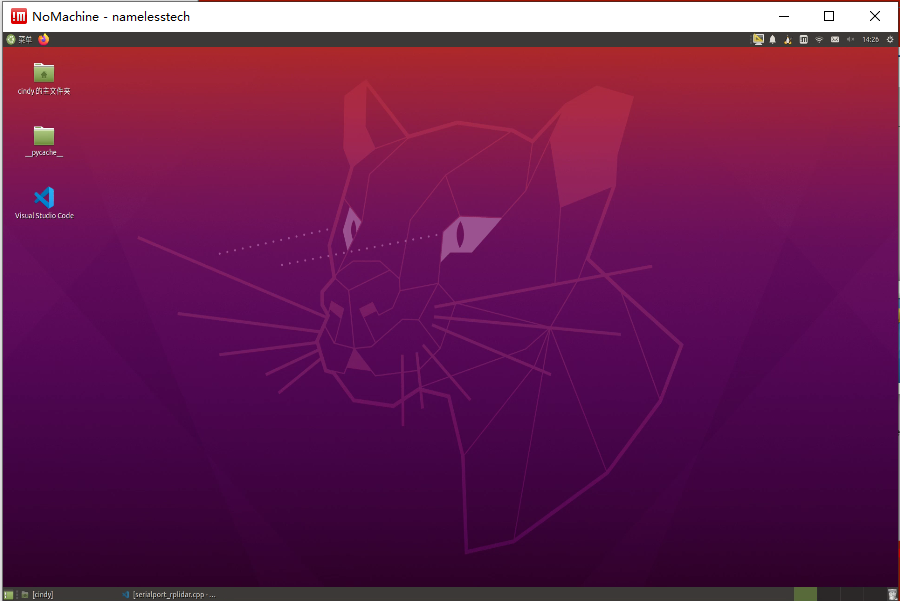
Task: Click the show desktop button in bottom panel
Action: (8, 595)
